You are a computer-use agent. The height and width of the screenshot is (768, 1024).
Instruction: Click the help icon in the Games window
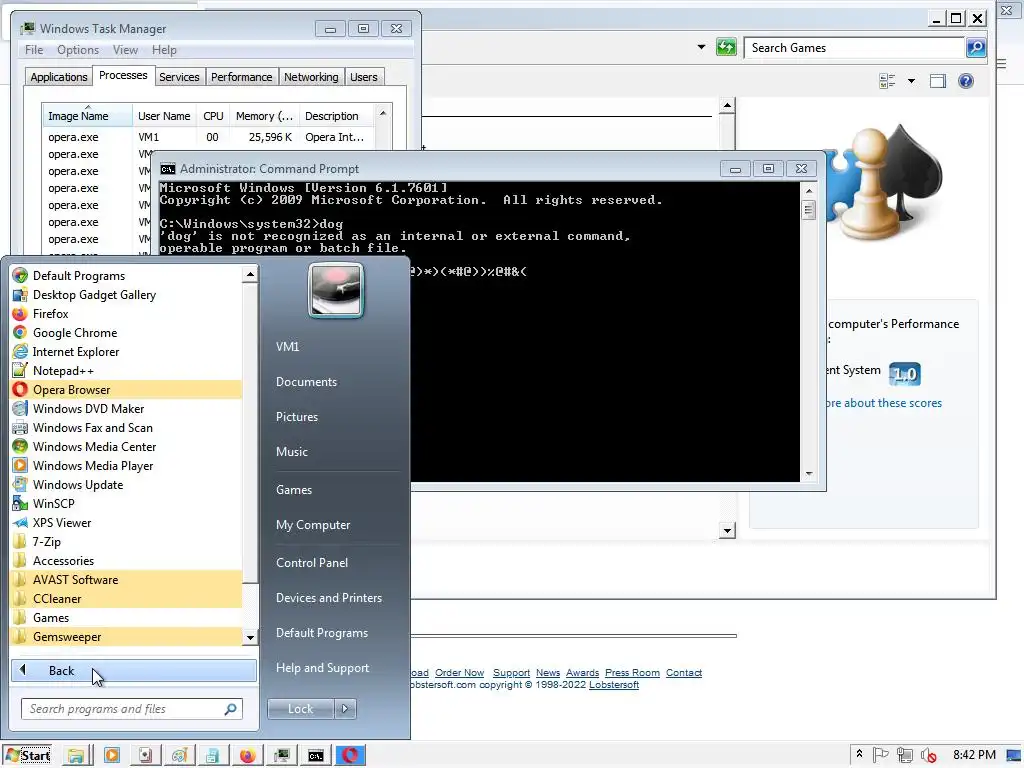pyautogui.click(x=965, y=81)
